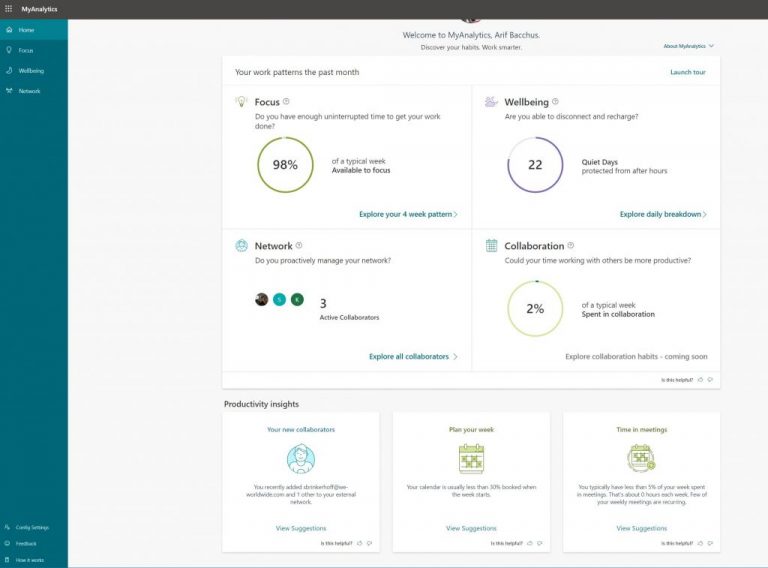Screen dimensions: 768x568
Task: Open Explore your 4 week pattern link
Action: tap(406, 214)
